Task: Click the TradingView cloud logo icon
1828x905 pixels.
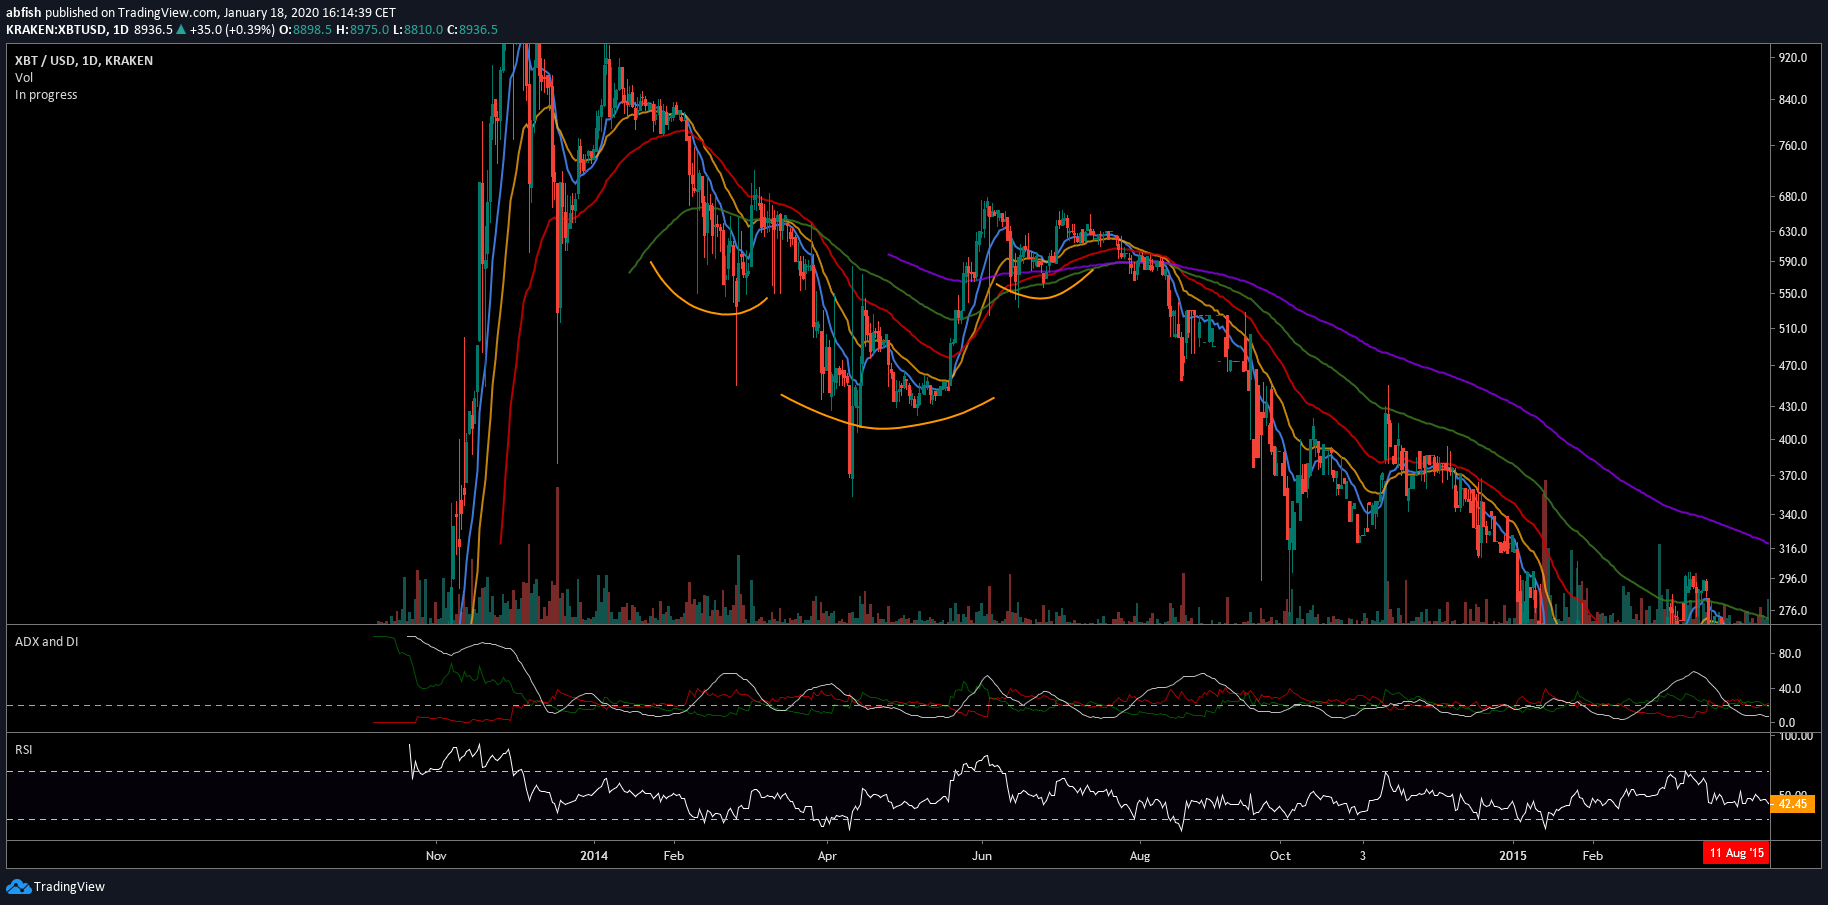Action: point(18,887)
